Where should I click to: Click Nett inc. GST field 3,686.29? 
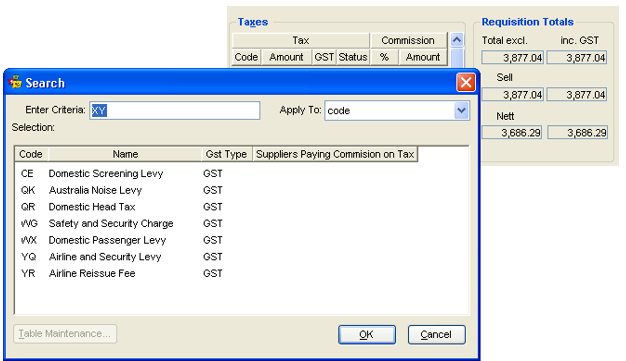click(x=577, y=132)
